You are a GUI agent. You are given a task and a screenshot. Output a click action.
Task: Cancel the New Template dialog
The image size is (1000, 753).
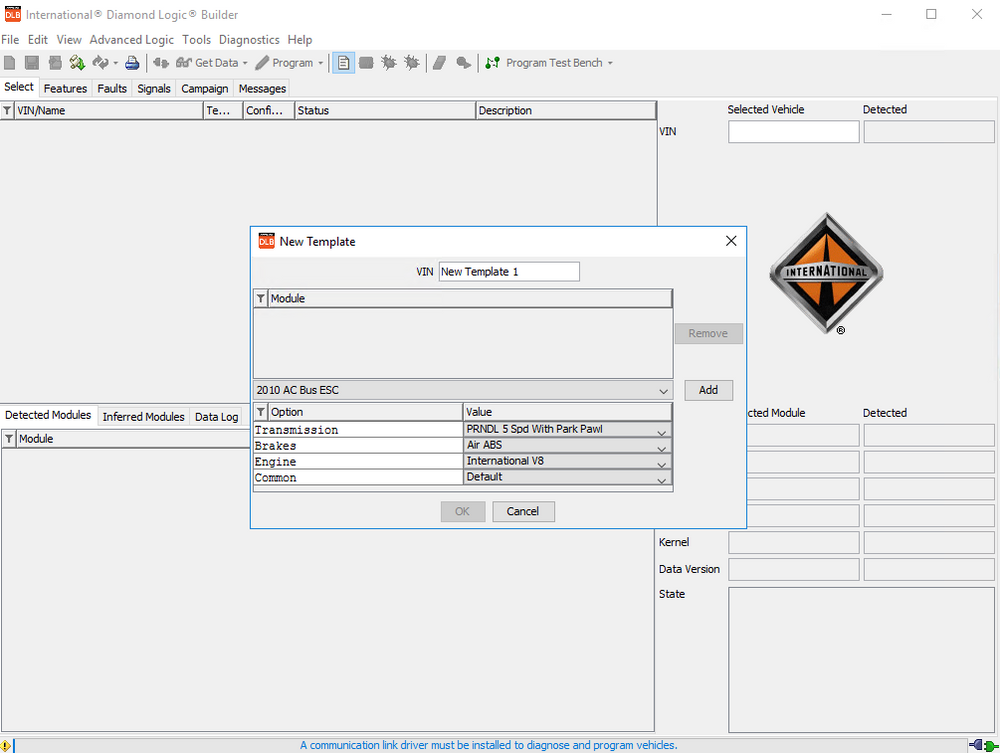[523, 511]
